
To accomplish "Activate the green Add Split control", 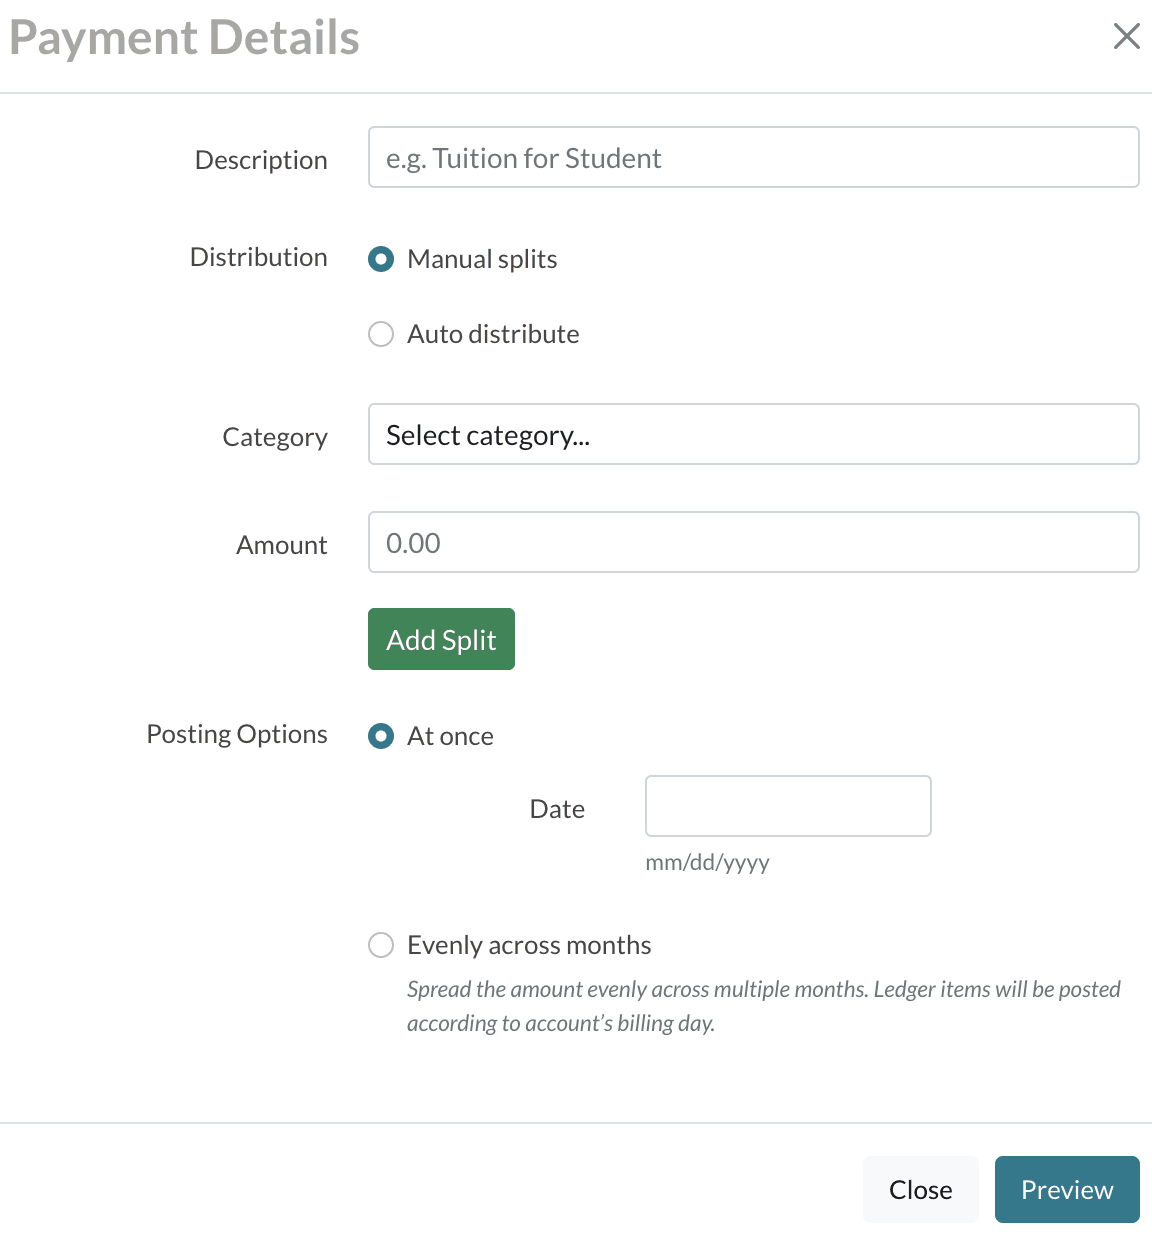I will (x=441, y=639).
